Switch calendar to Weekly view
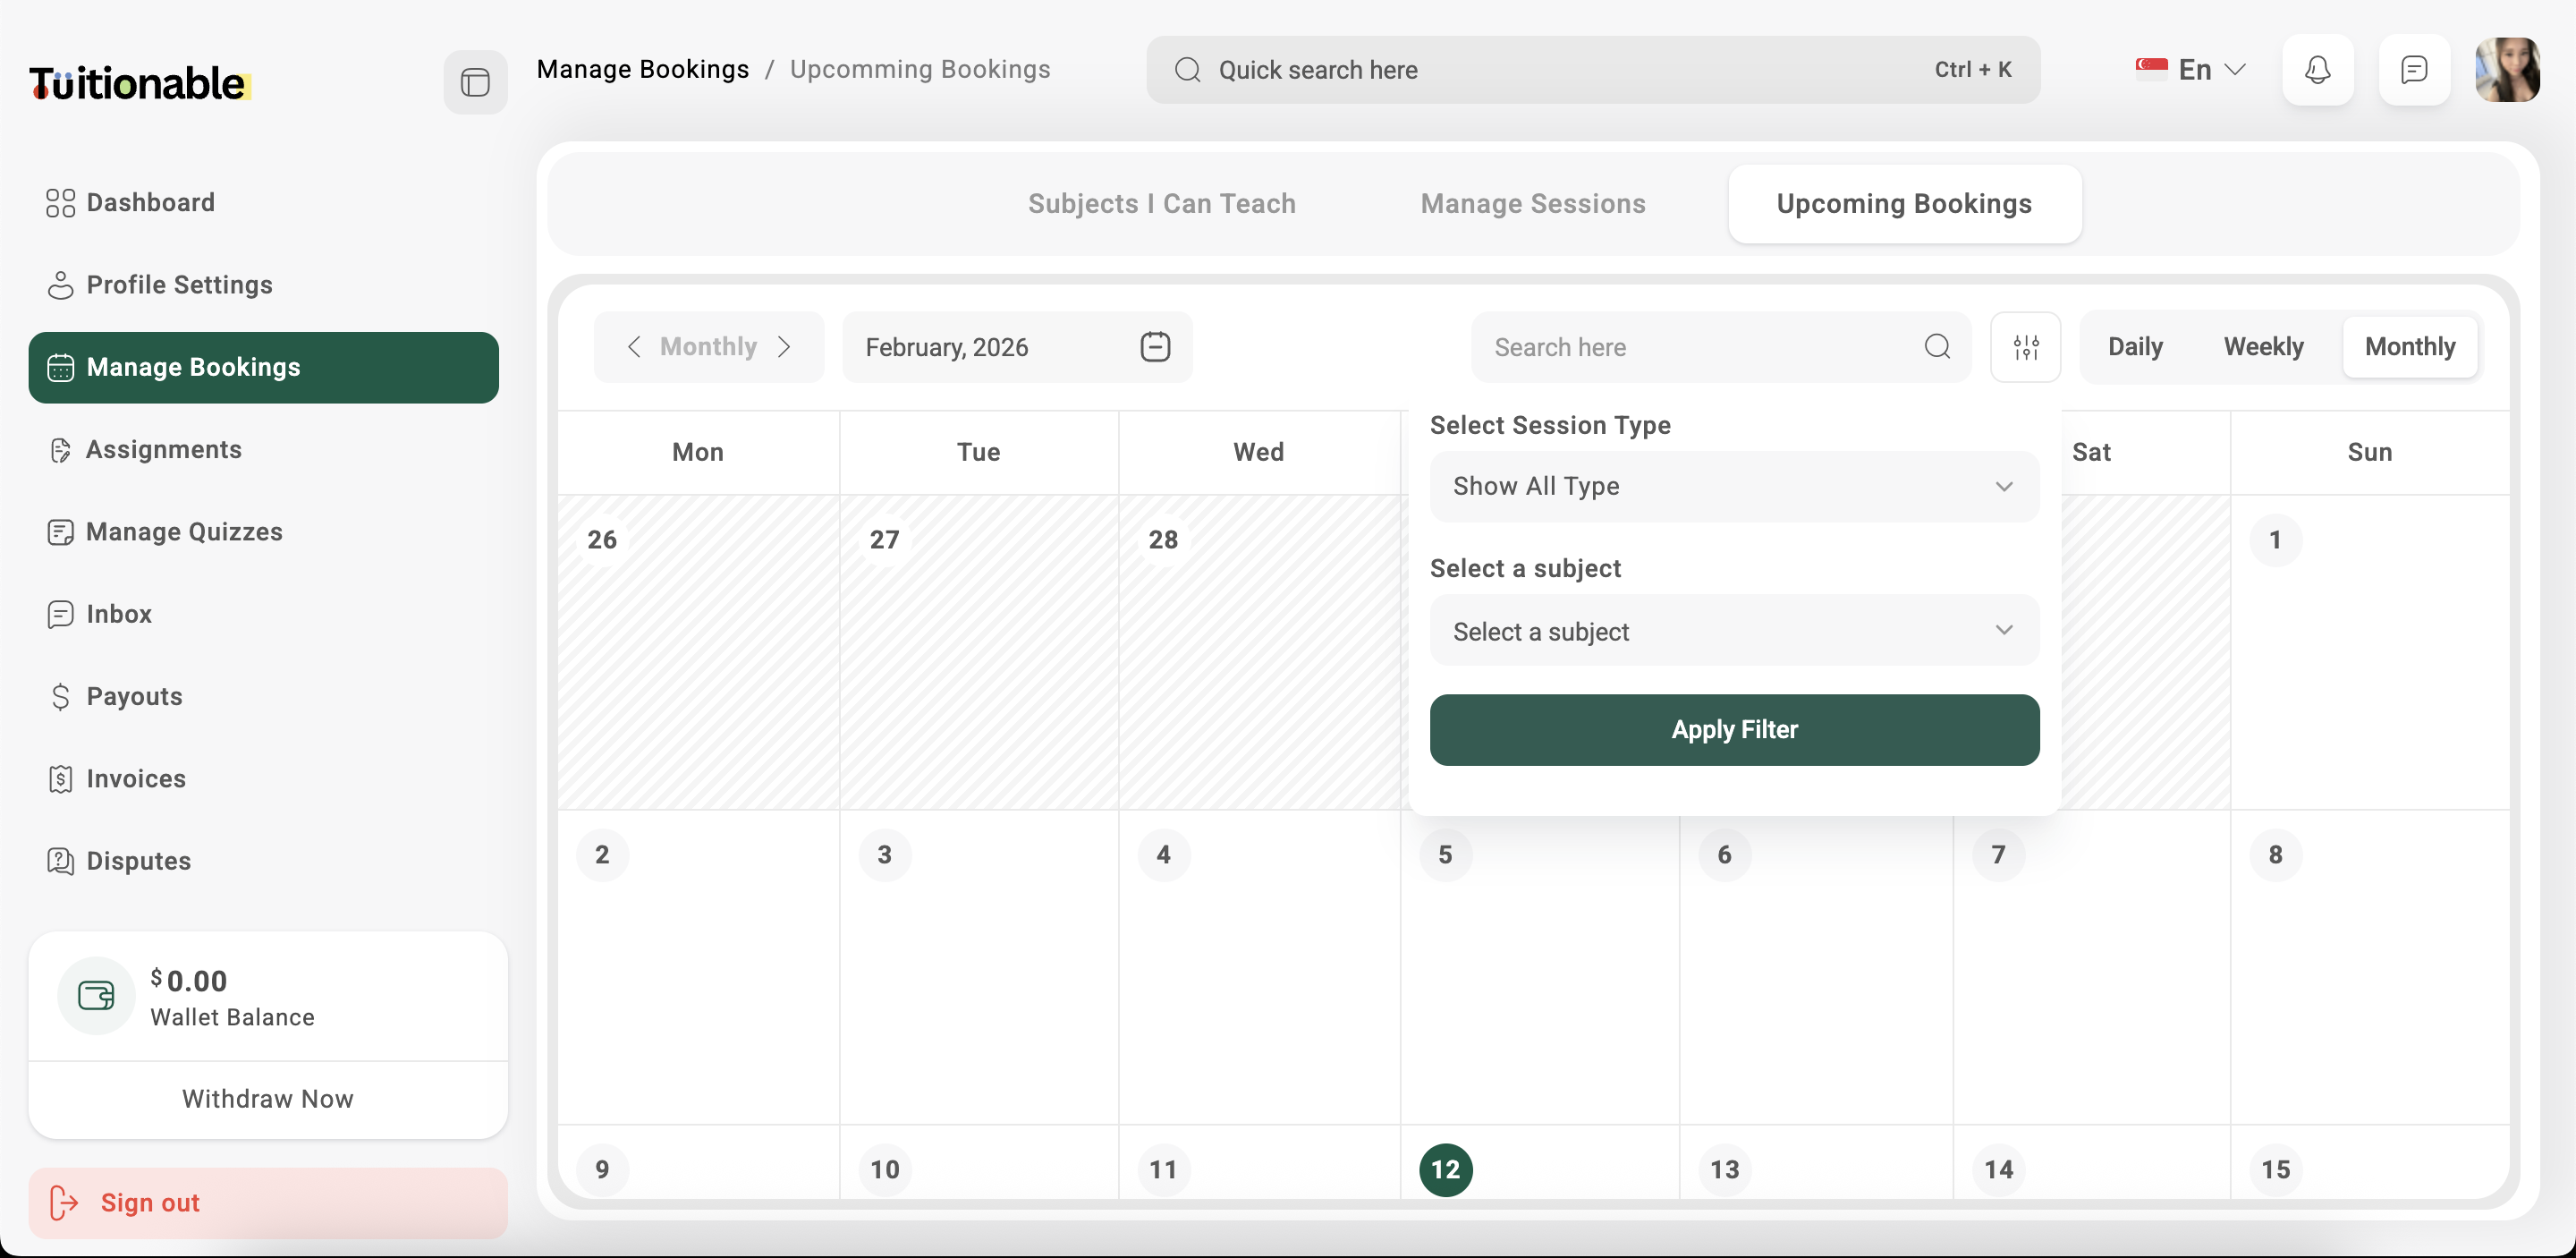 tap(2263, 347)
